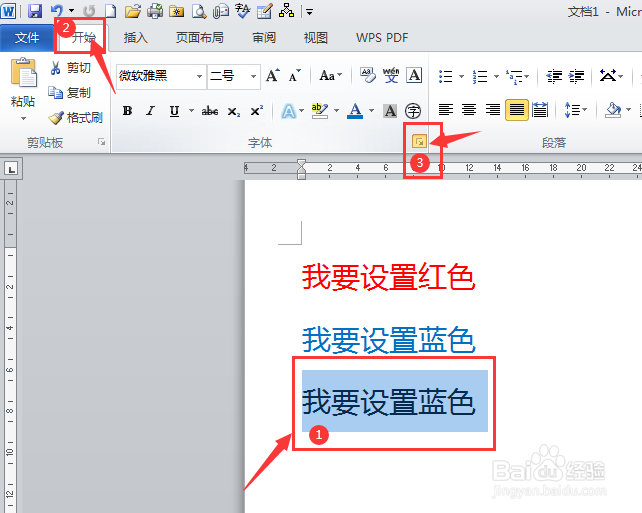Switch to the 视图 View tab
Screen dimensions: 642x513
coord(315,38)
